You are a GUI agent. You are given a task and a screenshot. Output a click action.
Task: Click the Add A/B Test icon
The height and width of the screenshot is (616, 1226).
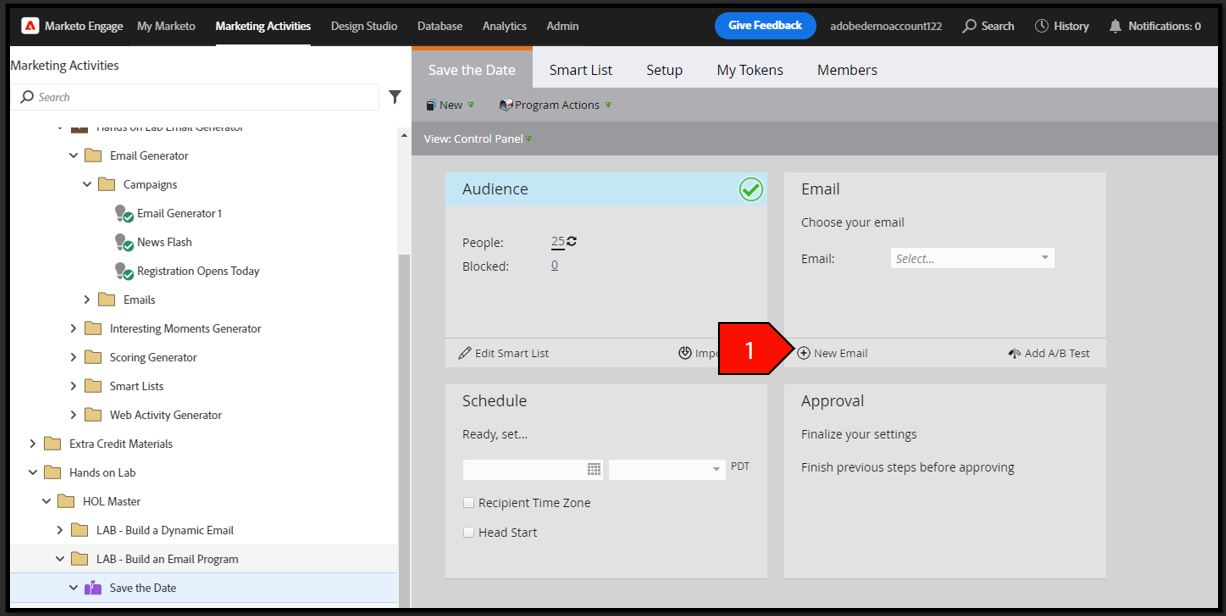(x=1014, y=353)
